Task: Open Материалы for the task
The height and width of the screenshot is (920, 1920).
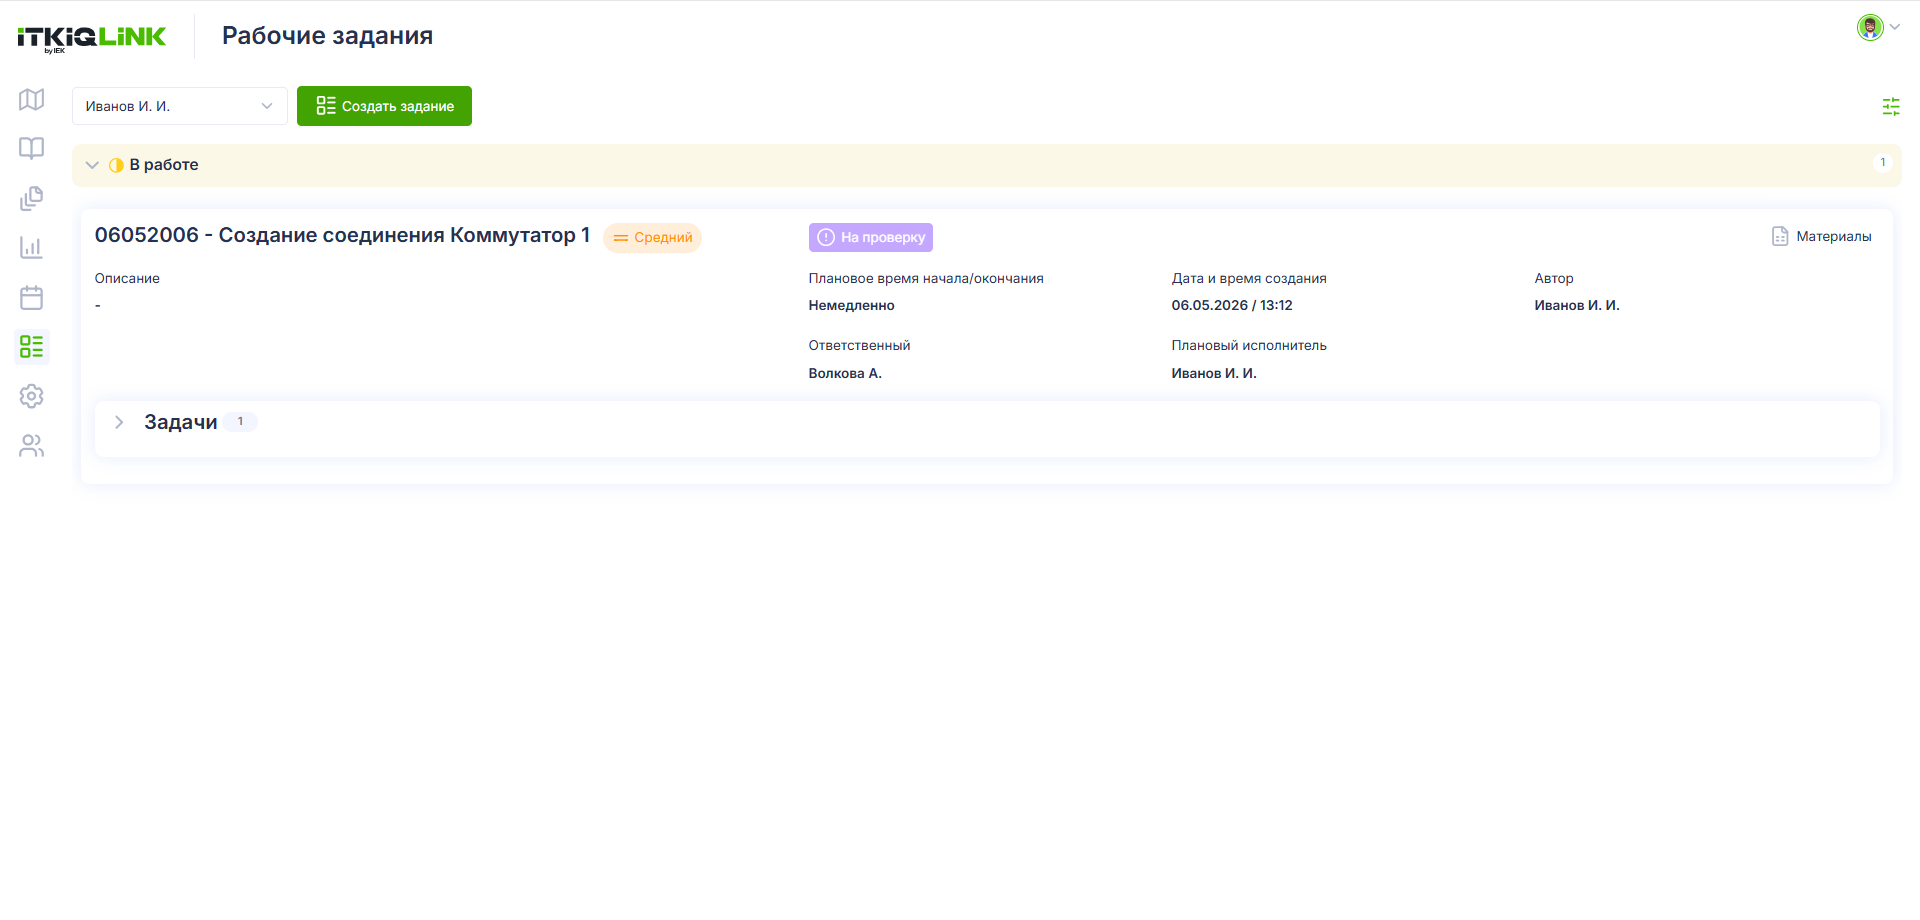Action: click(1822, 236)
